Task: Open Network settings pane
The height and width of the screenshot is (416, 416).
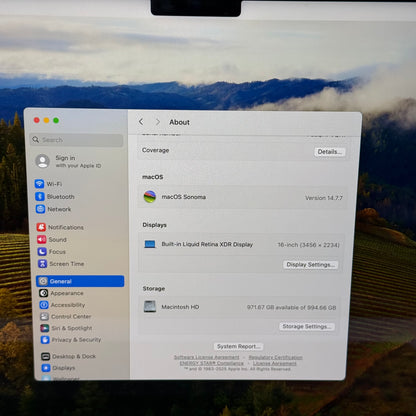Action: coord(53,209)
